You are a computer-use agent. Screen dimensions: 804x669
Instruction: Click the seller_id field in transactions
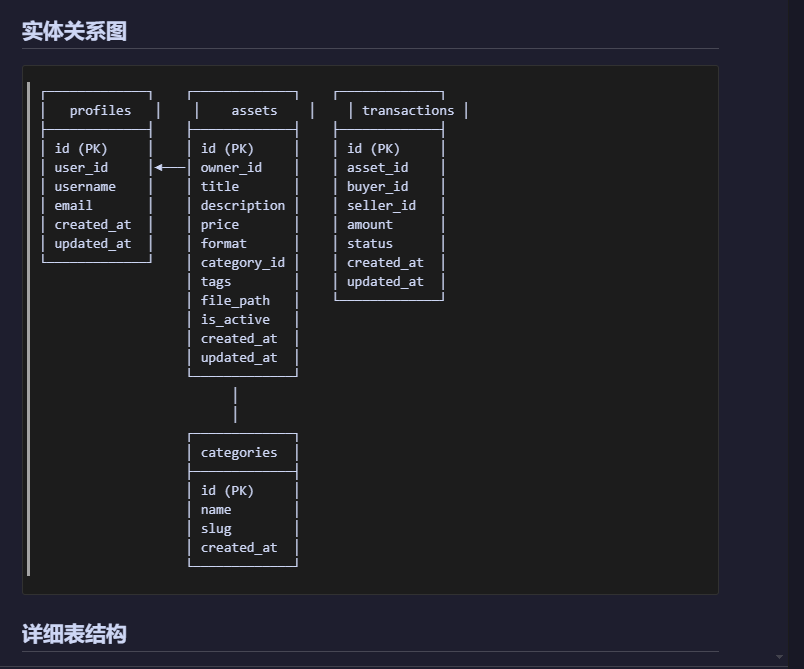(381, 206)
